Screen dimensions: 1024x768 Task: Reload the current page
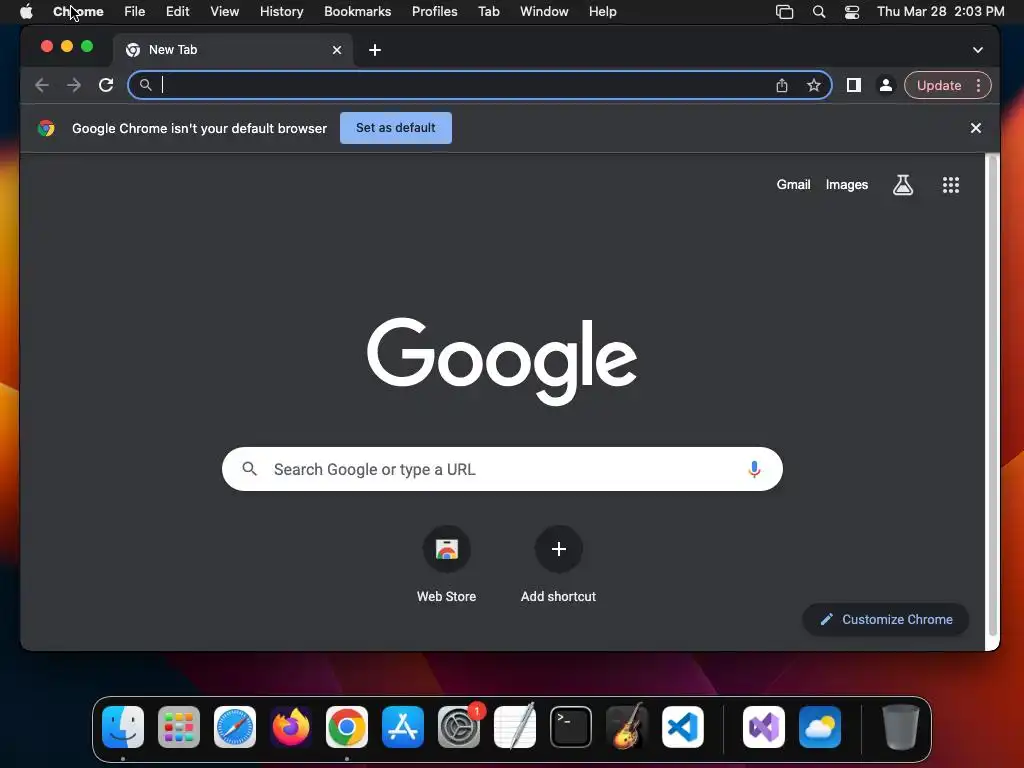(x=106, y=85)
